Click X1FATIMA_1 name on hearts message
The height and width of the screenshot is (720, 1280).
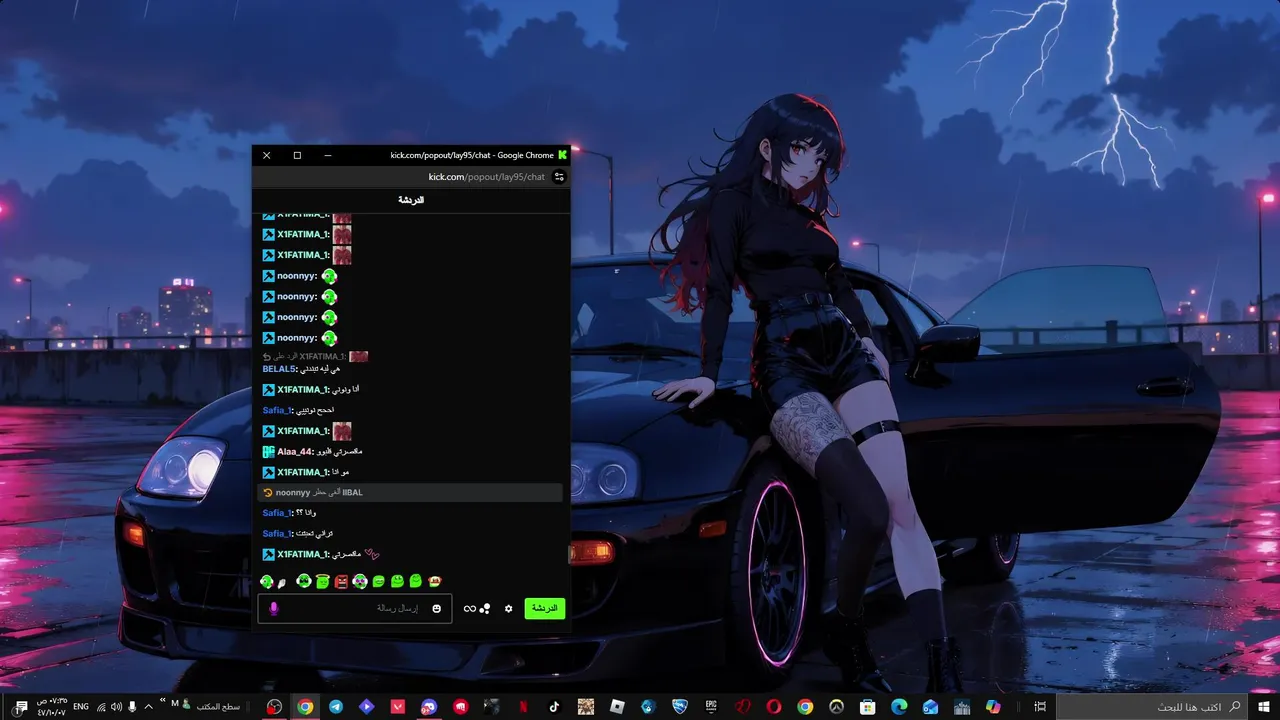coord(303,554)
